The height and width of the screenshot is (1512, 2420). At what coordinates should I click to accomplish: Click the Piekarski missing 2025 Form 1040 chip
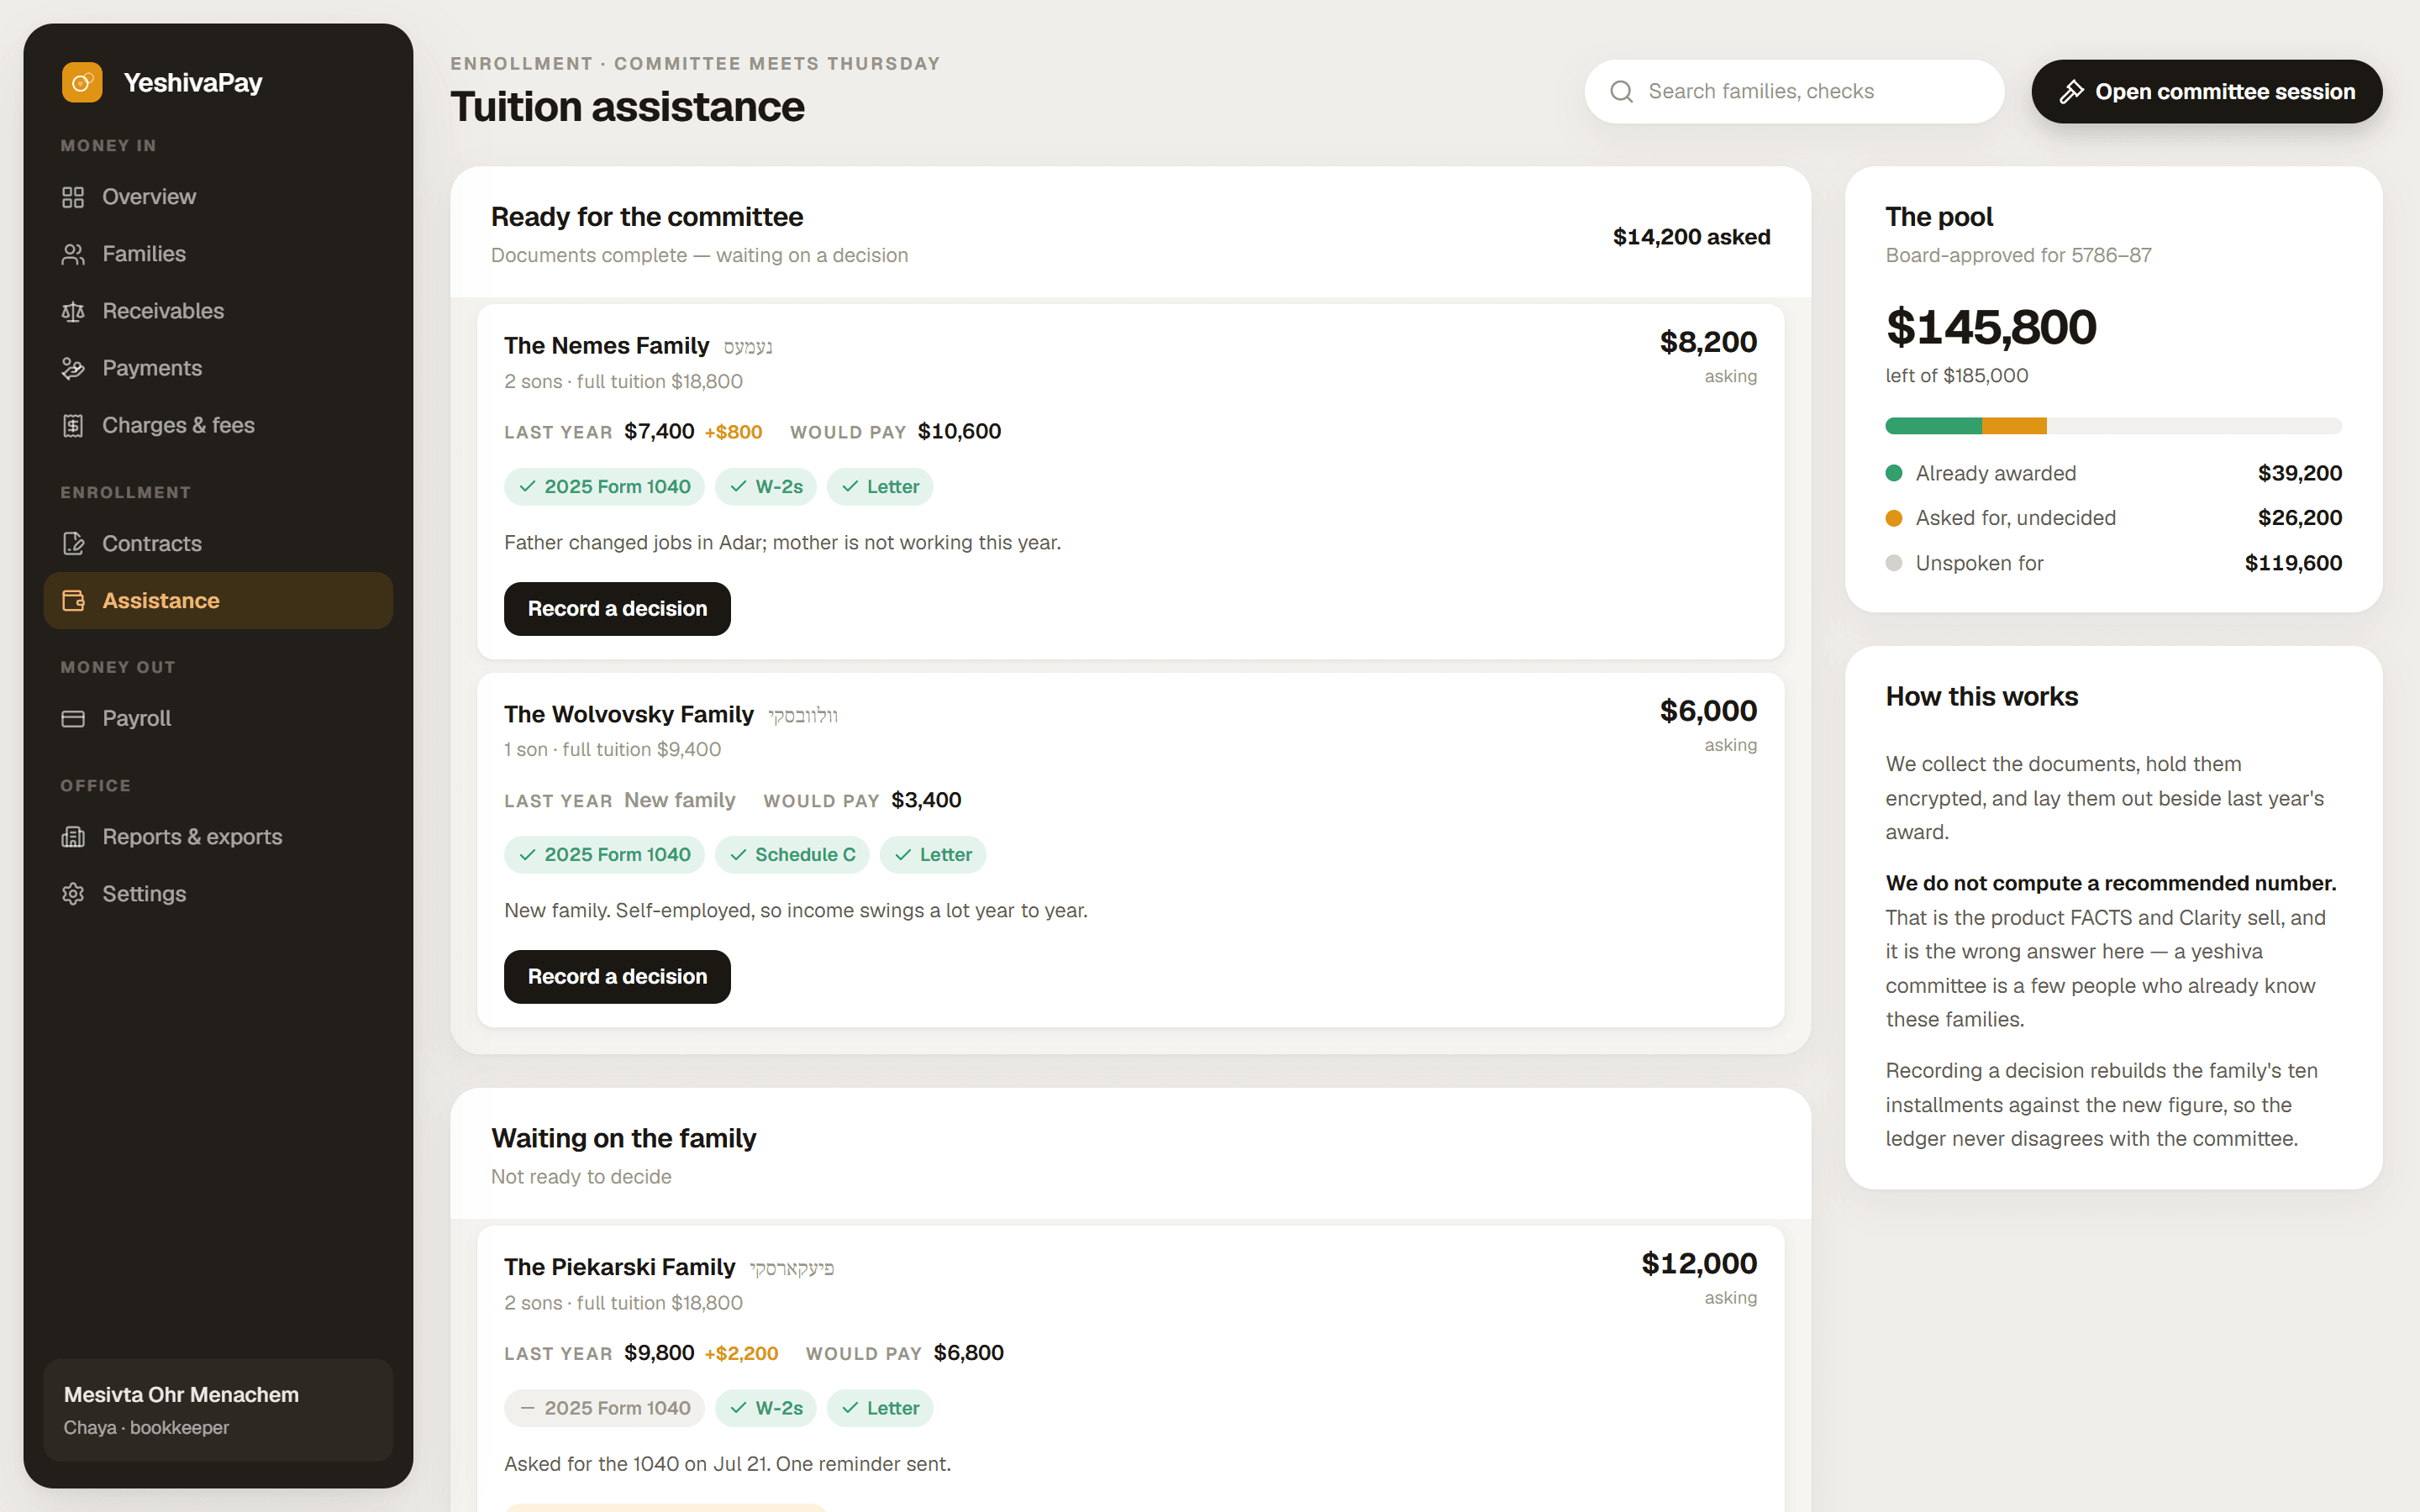(604, 1408)
